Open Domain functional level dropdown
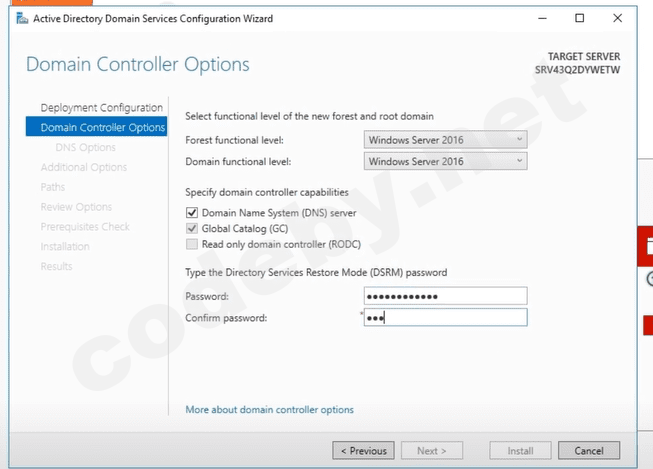 [445, 161]
